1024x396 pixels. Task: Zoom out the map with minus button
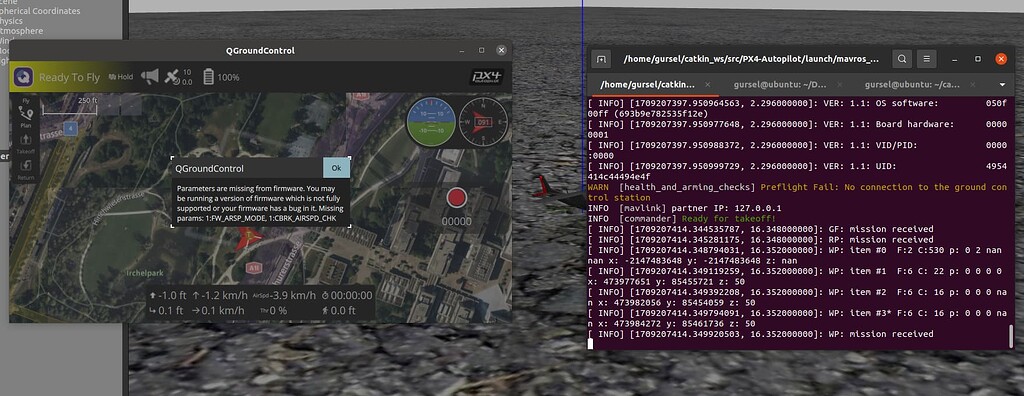(x=131, y=105)
